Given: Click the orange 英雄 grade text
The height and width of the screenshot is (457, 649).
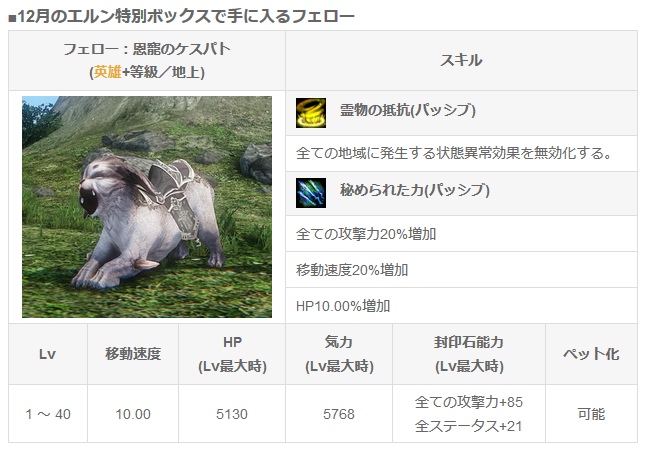Looking at the screenshot, I should [107, 72].
